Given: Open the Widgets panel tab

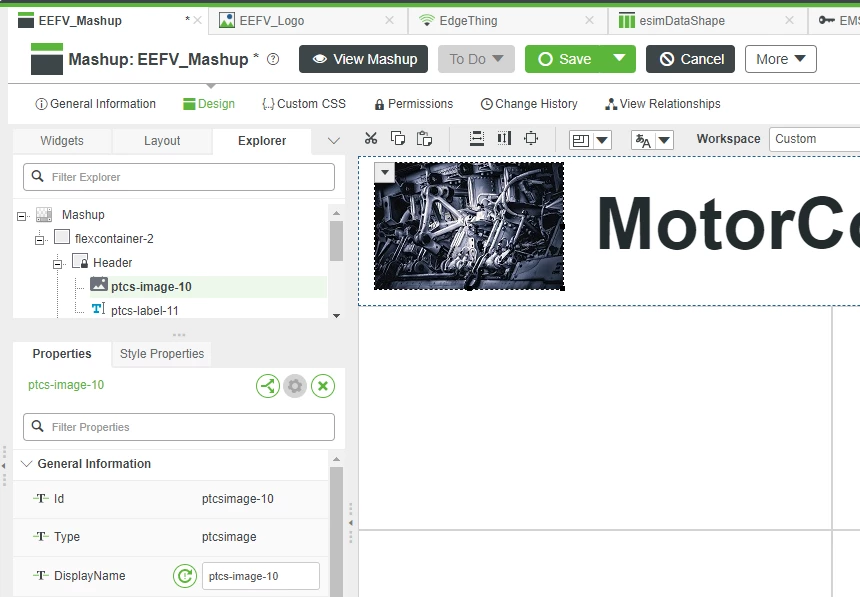Looking at the screenshot, I should click(x=61, y=140).
